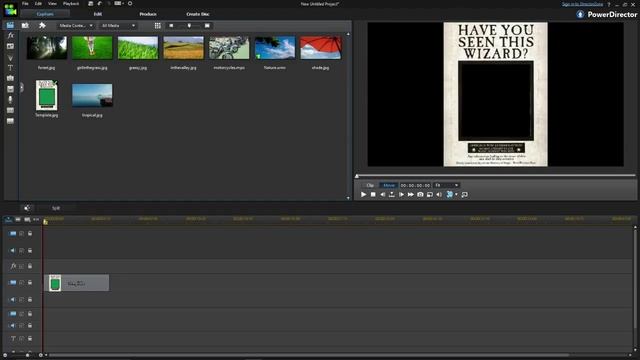Click the Magic Tools icon above the timeline
The image size is (640, 360).
click(27, 208)
